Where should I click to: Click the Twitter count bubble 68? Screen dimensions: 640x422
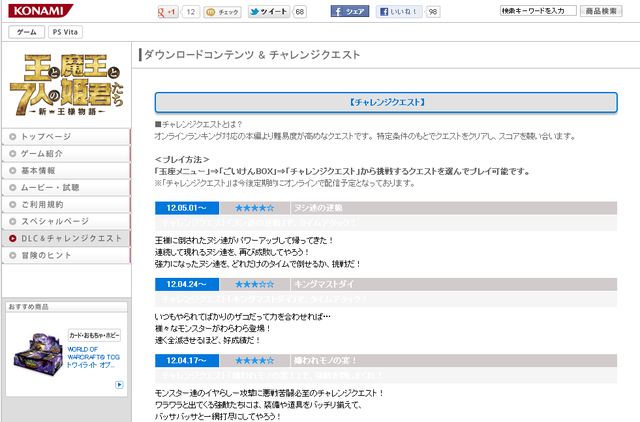[300, 12]
